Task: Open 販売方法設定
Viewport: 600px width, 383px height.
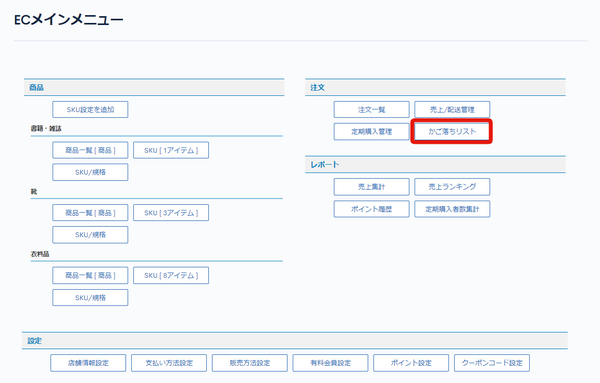Action: click(x=250, y=363)
